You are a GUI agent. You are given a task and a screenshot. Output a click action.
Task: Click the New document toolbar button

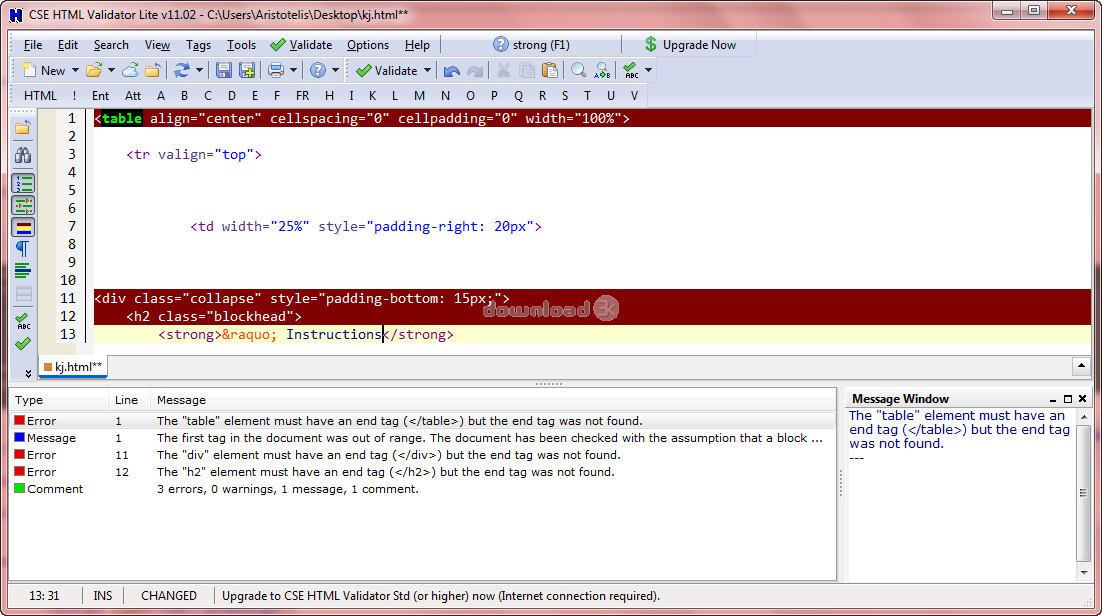click(x=44, y=70)
